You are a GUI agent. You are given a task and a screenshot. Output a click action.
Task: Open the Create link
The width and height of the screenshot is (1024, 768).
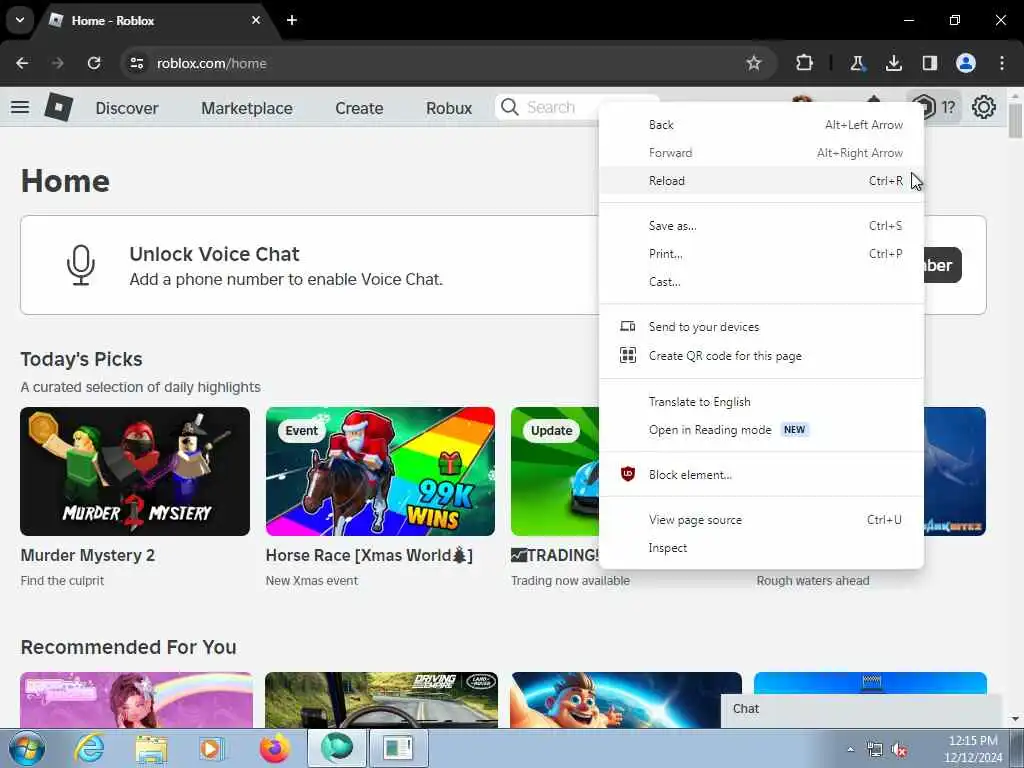359,108
